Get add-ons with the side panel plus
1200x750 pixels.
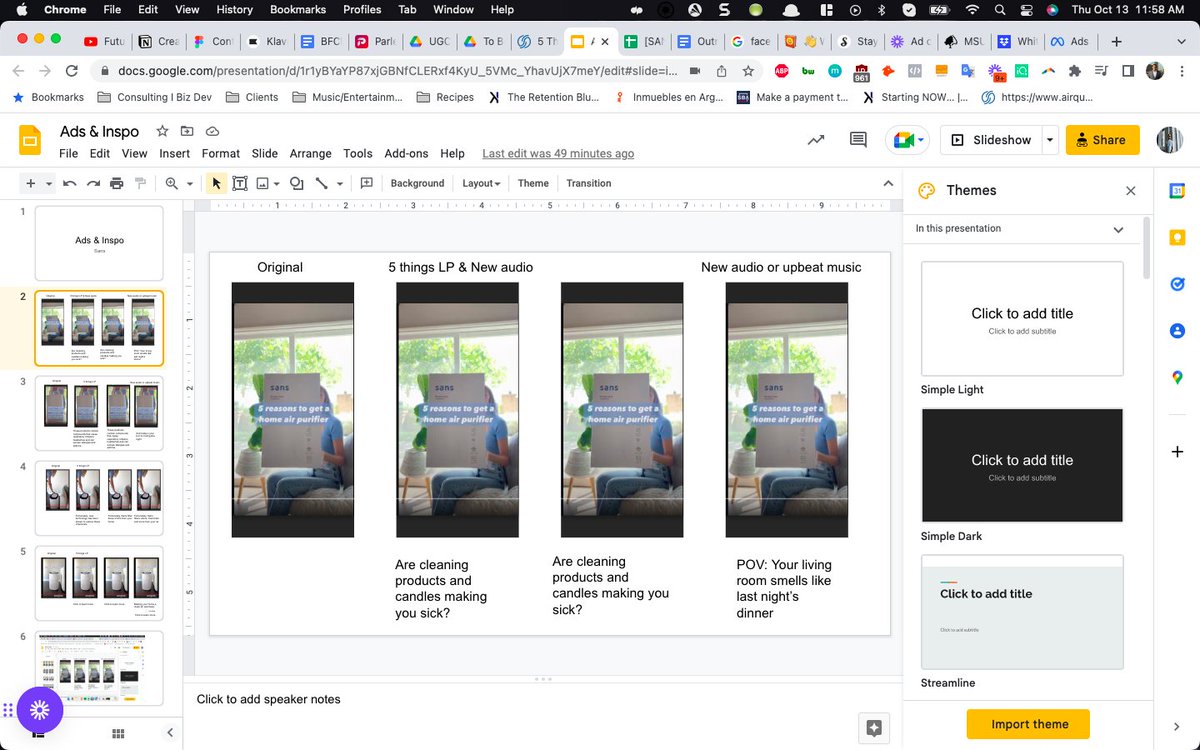click(x=1177, y=452)
